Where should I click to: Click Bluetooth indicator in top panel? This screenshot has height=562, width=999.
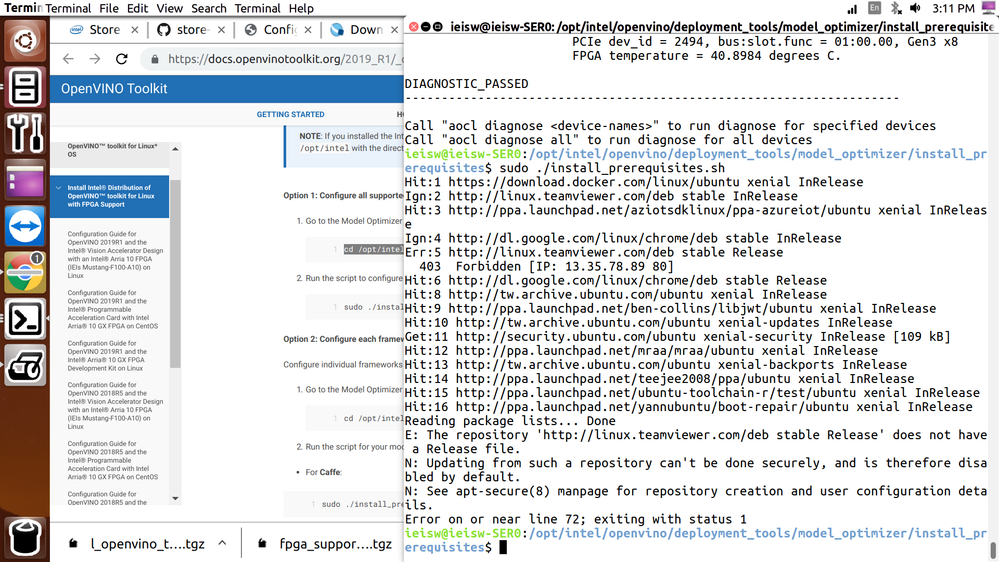click(896, 8)
